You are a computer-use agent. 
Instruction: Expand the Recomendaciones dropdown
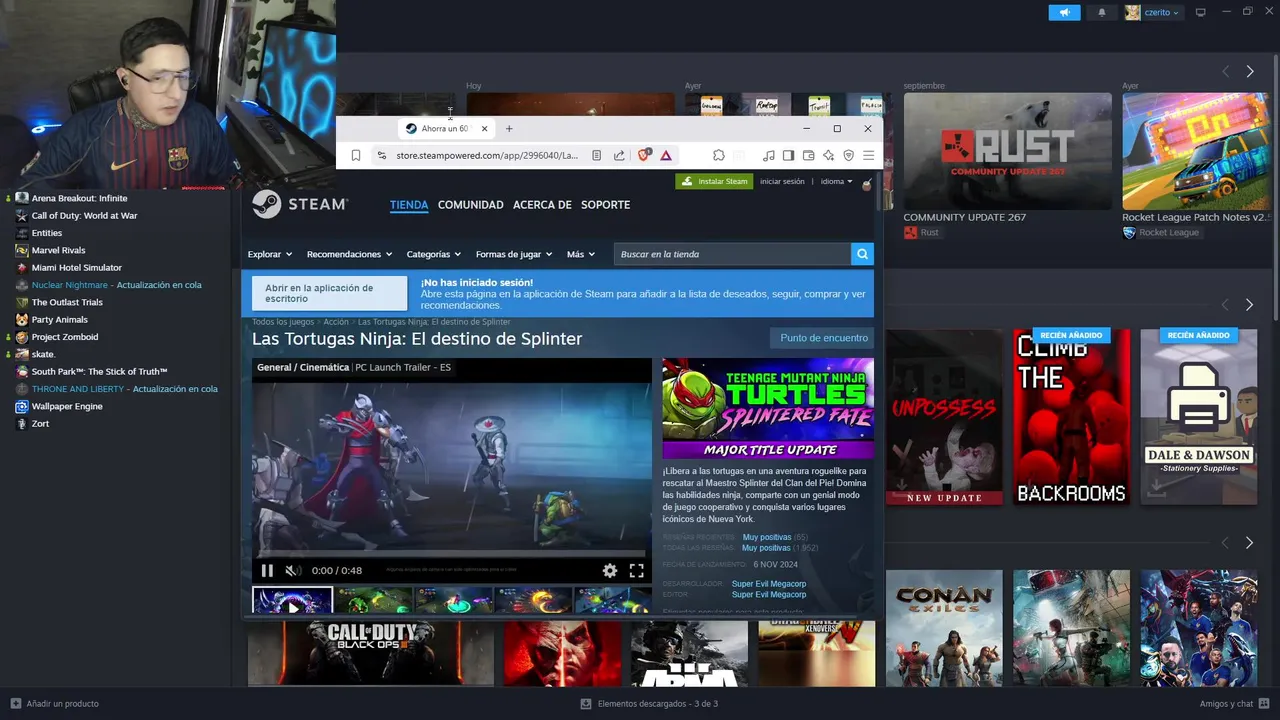tap(349, 254)
